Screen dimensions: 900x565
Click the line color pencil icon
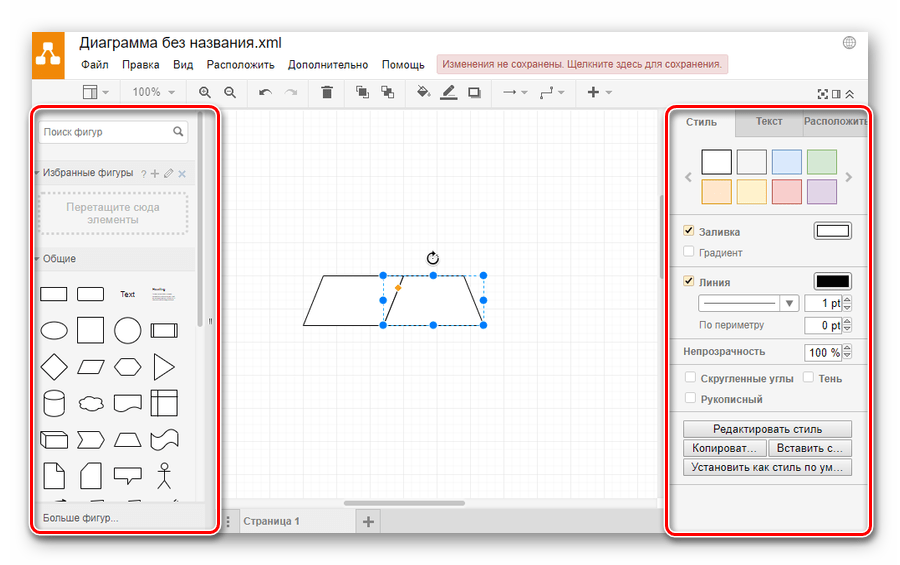(x=448, y=92)
